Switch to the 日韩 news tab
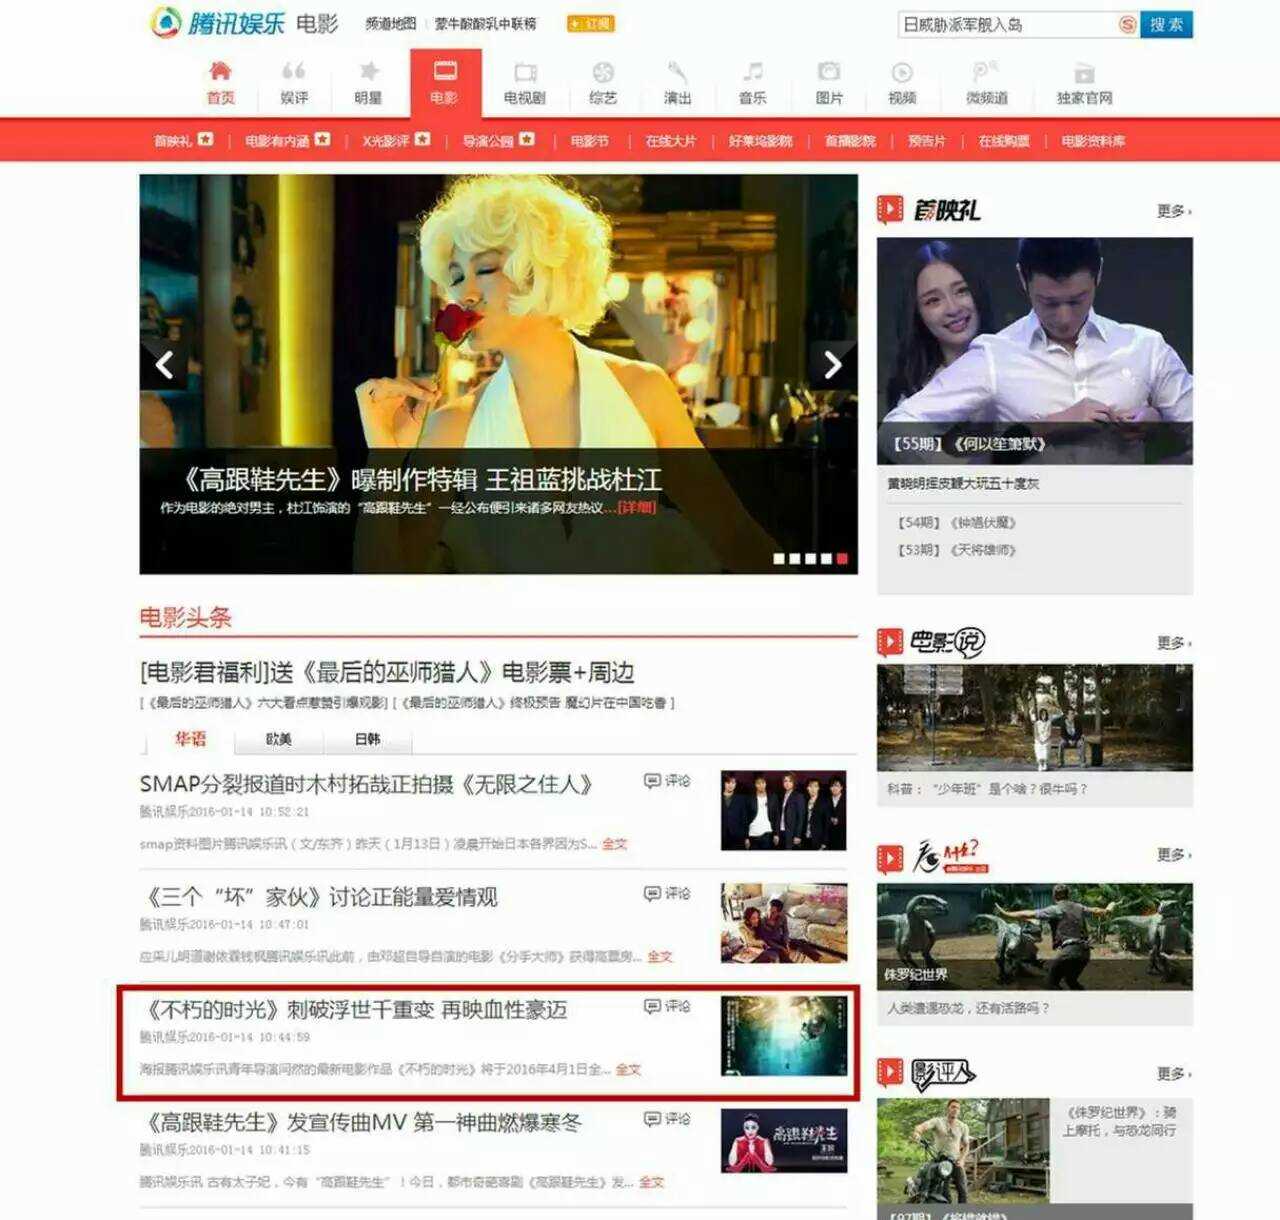The width and height of the screenshot is (1280, 1220). tap(367, 739)
